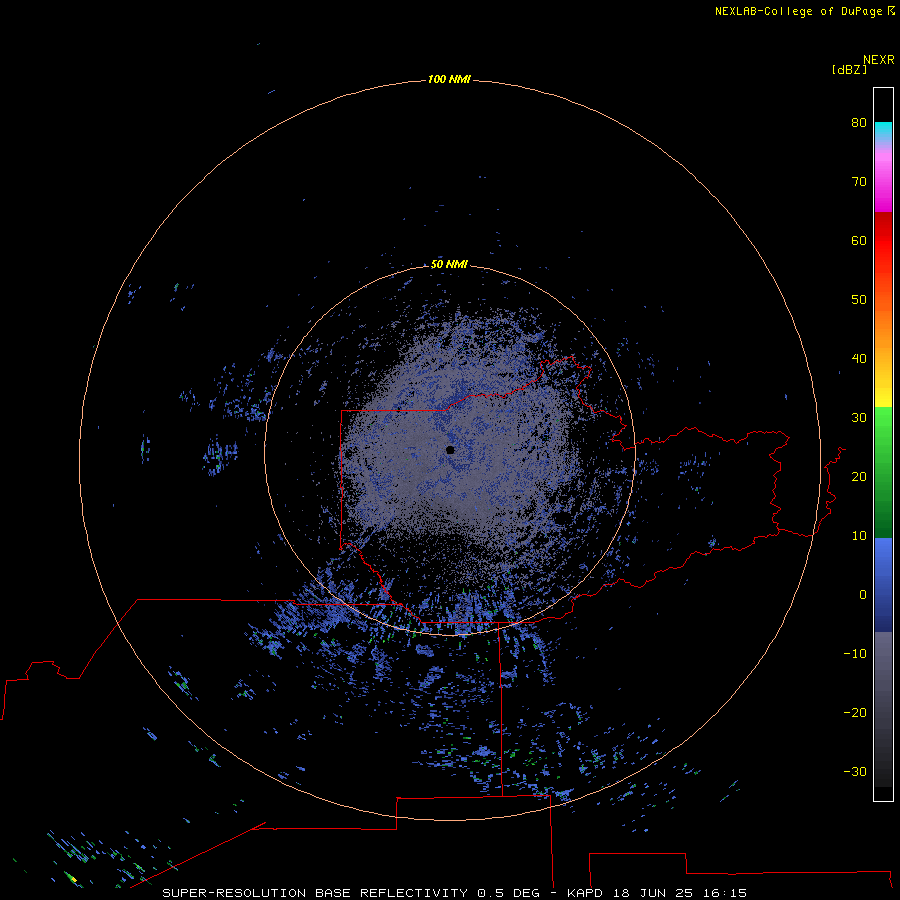Click the black radar site dot at center
The width and height of the screenshot is (900, 900).
pos(450,450)
